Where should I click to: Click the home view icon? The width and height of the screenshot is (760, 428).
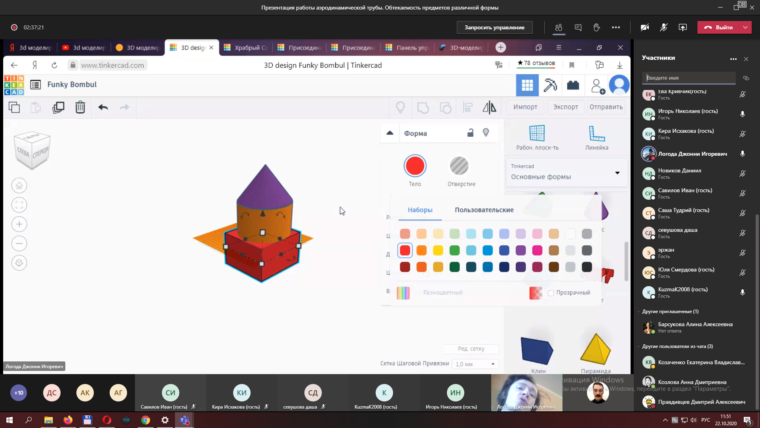pyautogui.click(x=19, y=185)
